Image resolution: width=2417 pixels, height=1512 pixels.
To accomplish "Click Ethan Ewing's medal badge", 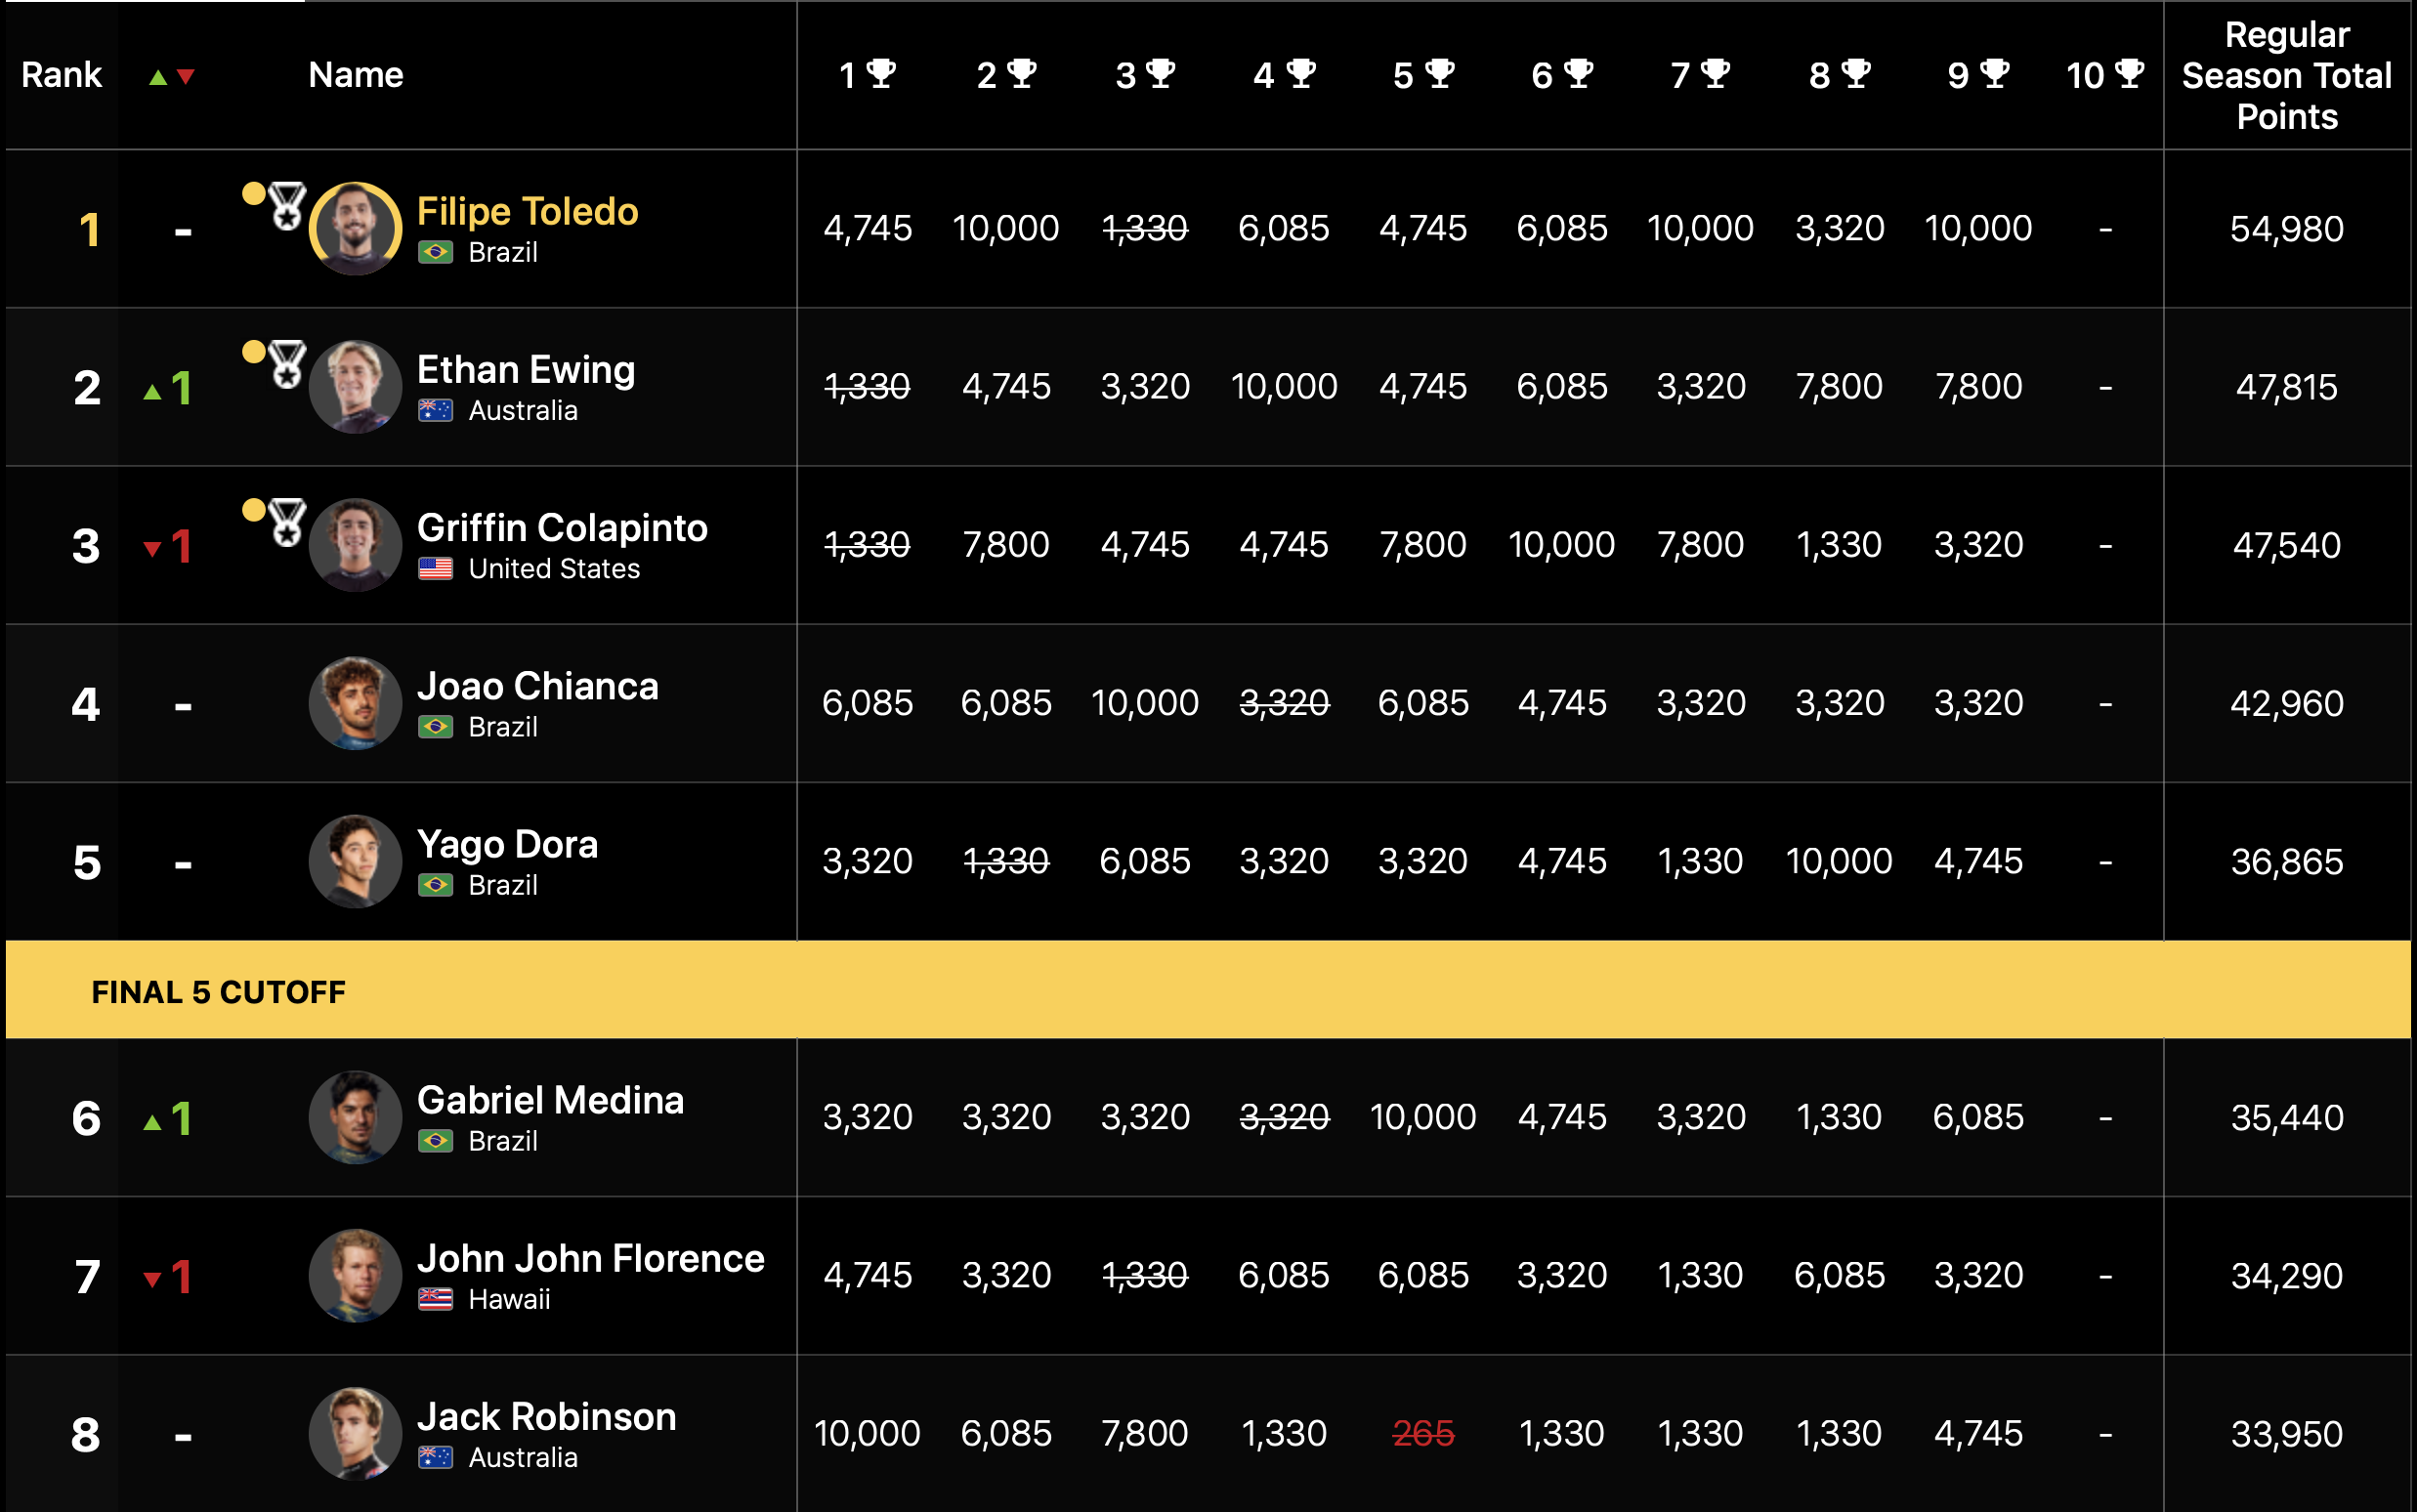I will [286, 364].
